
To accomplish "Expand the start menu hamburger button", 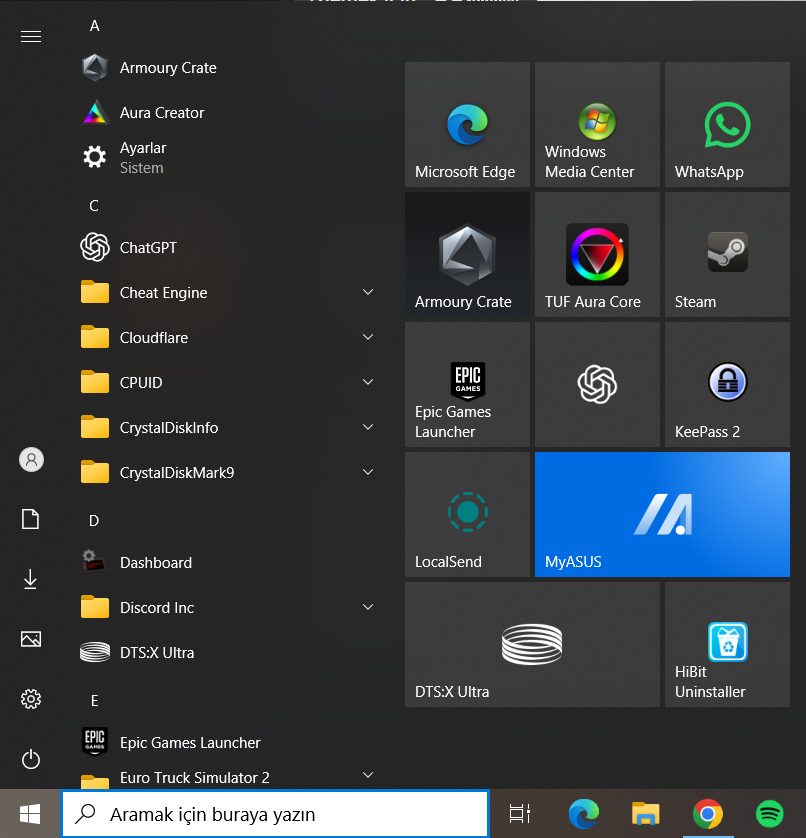I will coord(30,36).
